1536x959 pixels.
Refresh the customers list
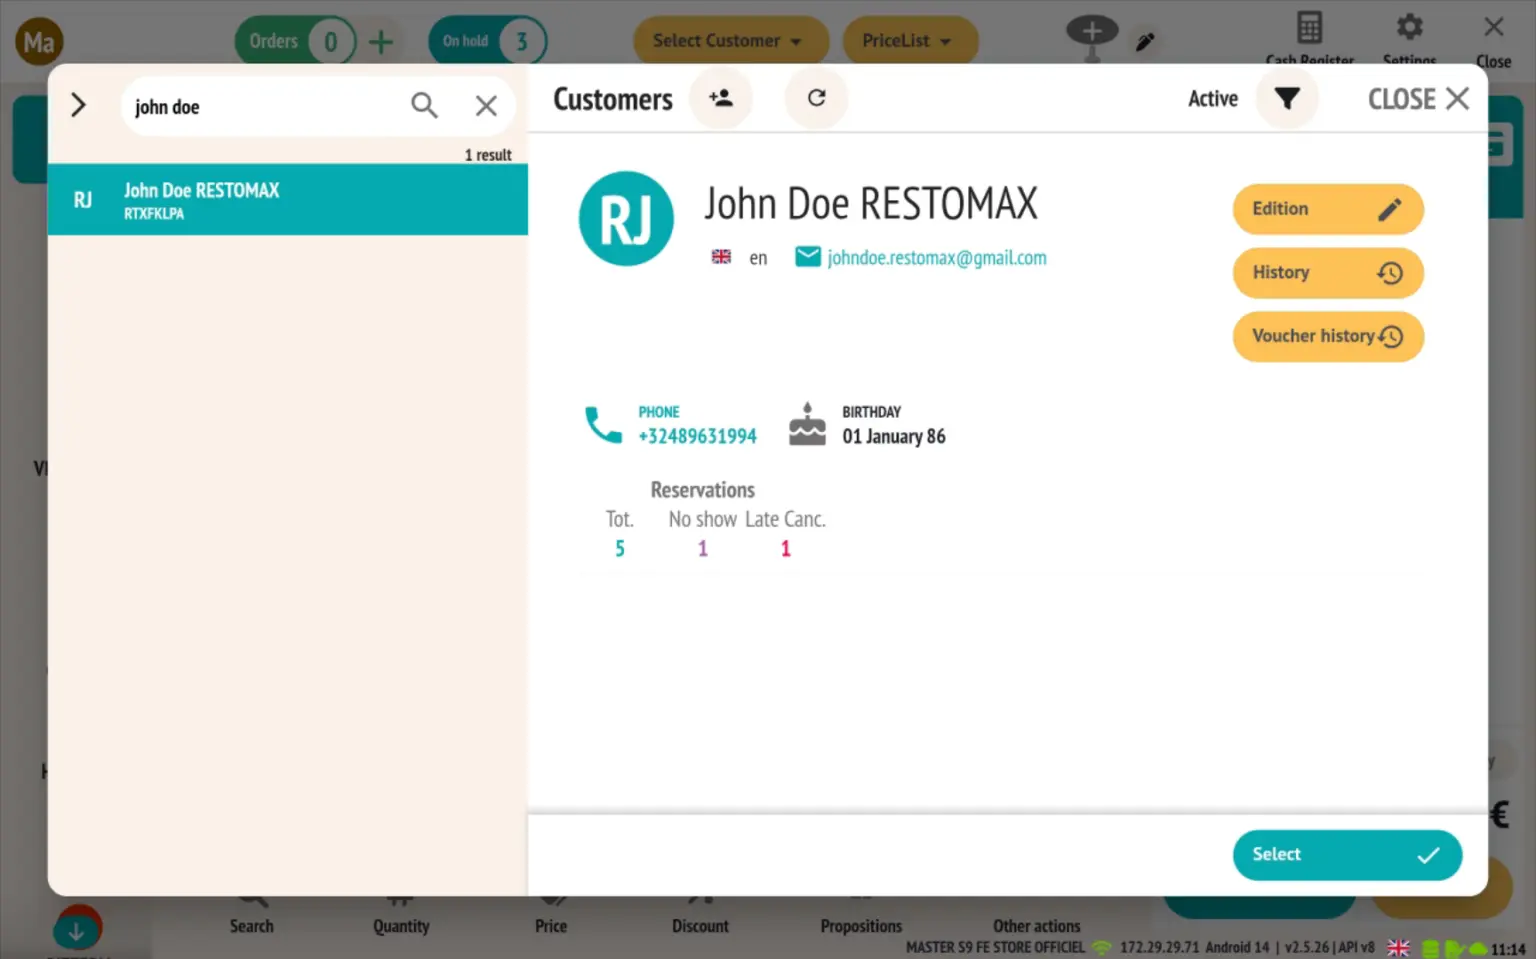(816, 98)
